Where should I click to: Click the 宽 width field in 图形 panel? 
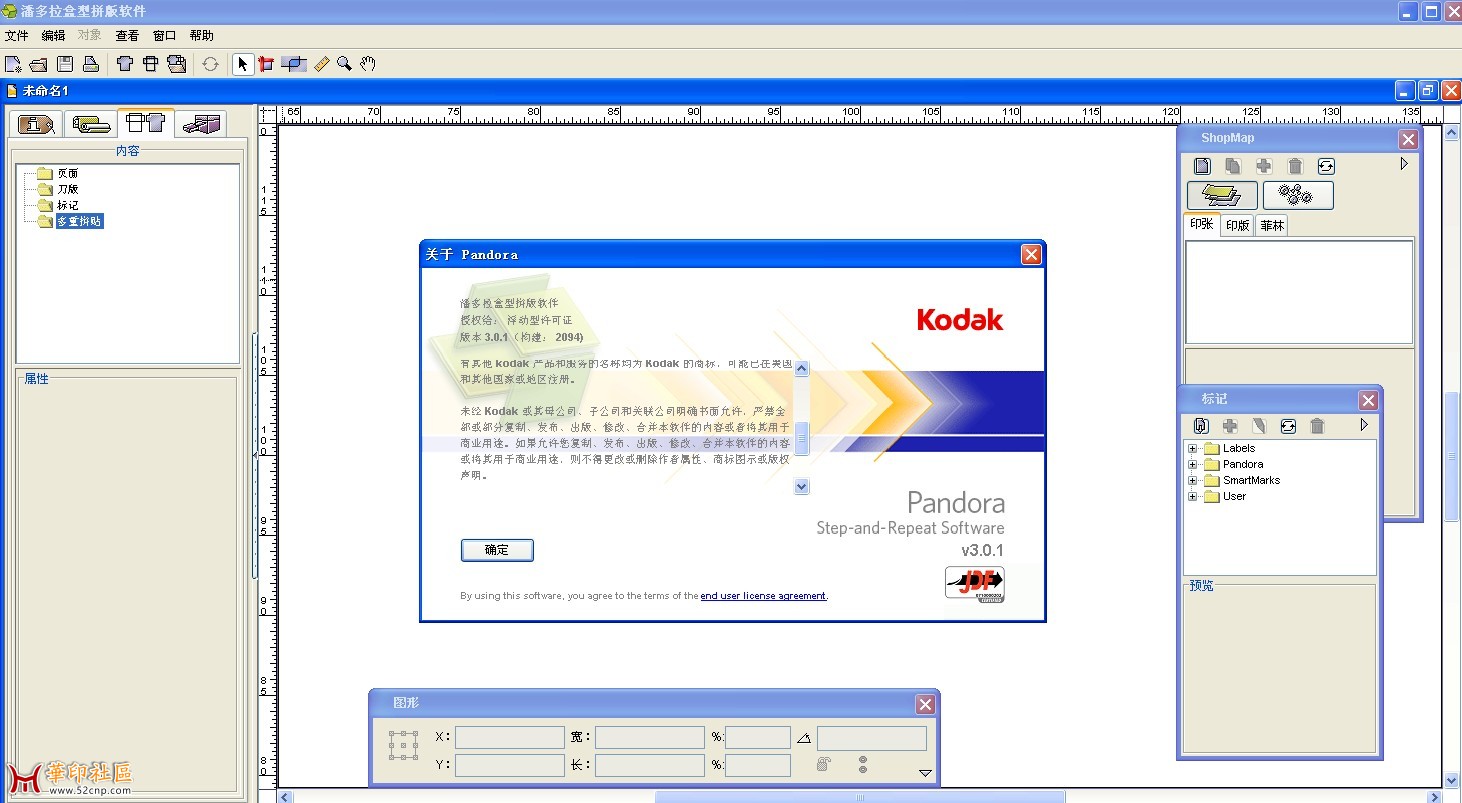(650, 738)
